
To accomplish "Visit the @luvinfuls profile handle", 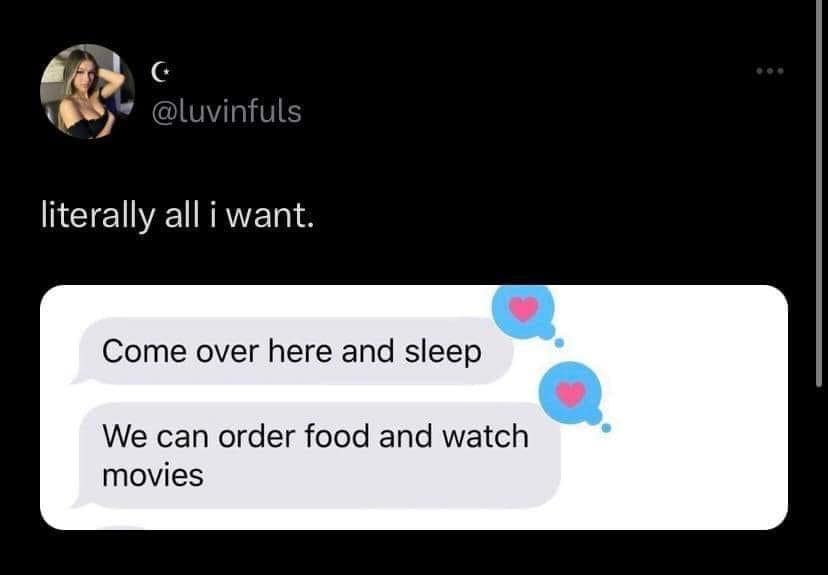I will 227,111.
